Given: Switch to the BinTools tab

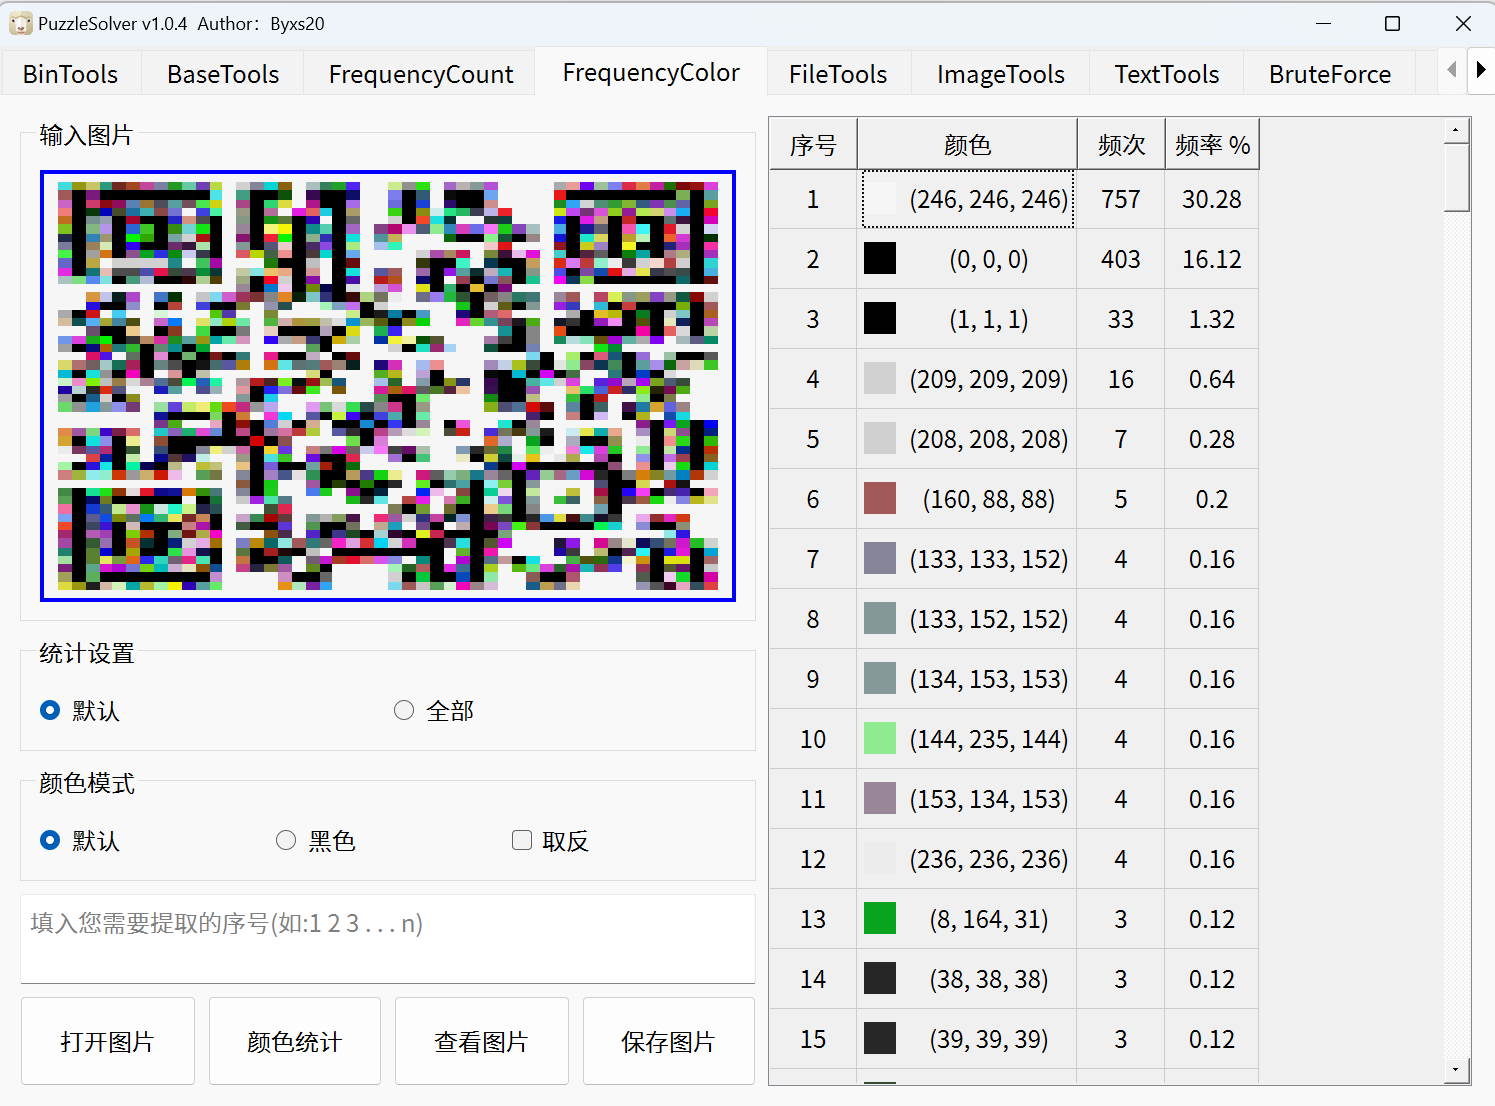Looking at the screenshot, I should [70, 74].
